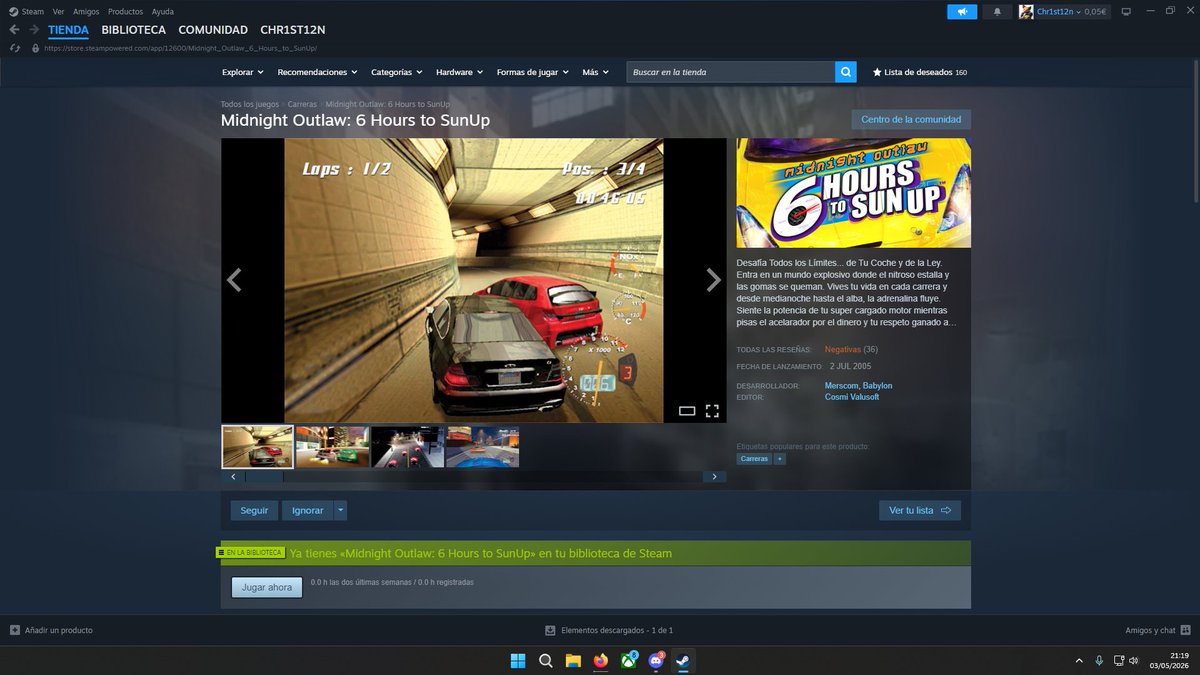1200x675 pixels.
Task: Select the second screenshot thumbnail
Action: click(333, 447)
